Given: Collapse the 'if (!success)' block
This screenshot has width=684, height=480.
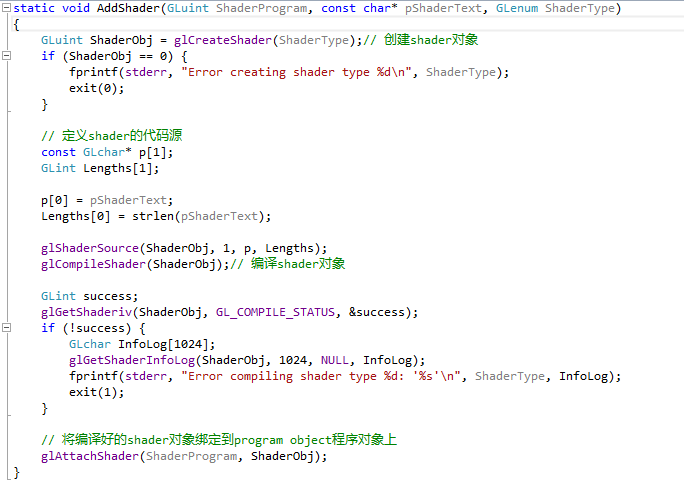Looking at the screenshot, I should (x=6, y=327).
